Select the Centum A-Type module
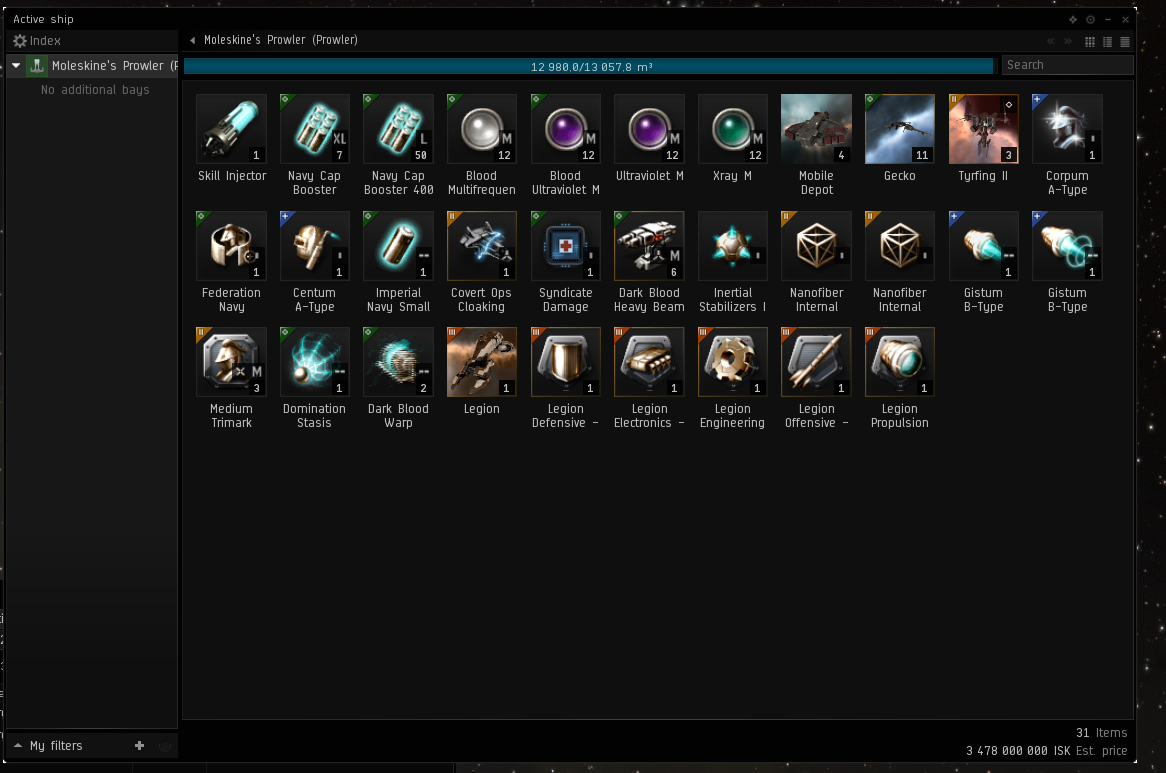The width and height of the screenshot is (1166, 773). 315,246
